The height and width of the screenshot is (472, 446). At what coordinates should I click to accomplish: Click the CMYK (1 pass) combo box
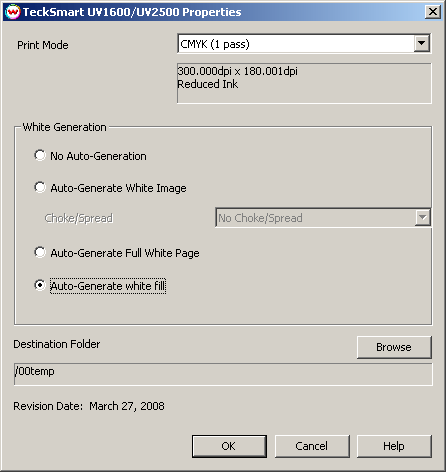coord(304,44)
